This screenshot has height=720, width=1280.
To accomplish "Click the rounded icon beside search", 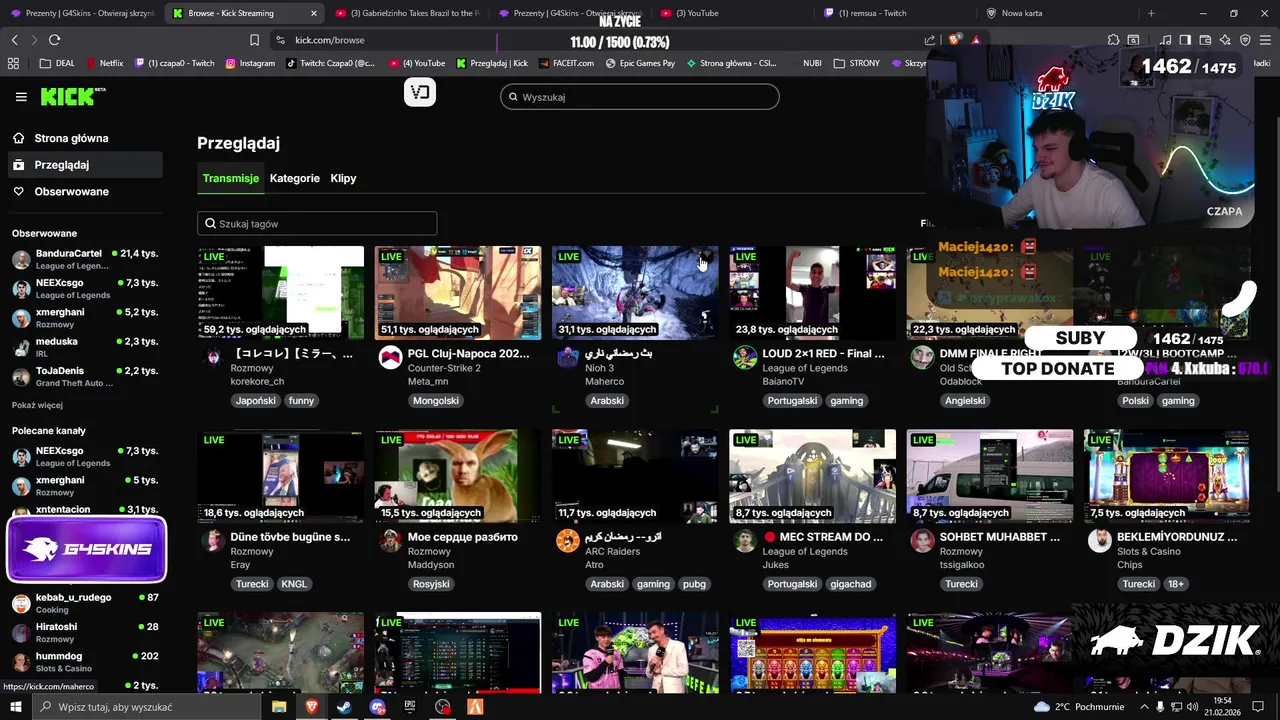I will (420, 92).
